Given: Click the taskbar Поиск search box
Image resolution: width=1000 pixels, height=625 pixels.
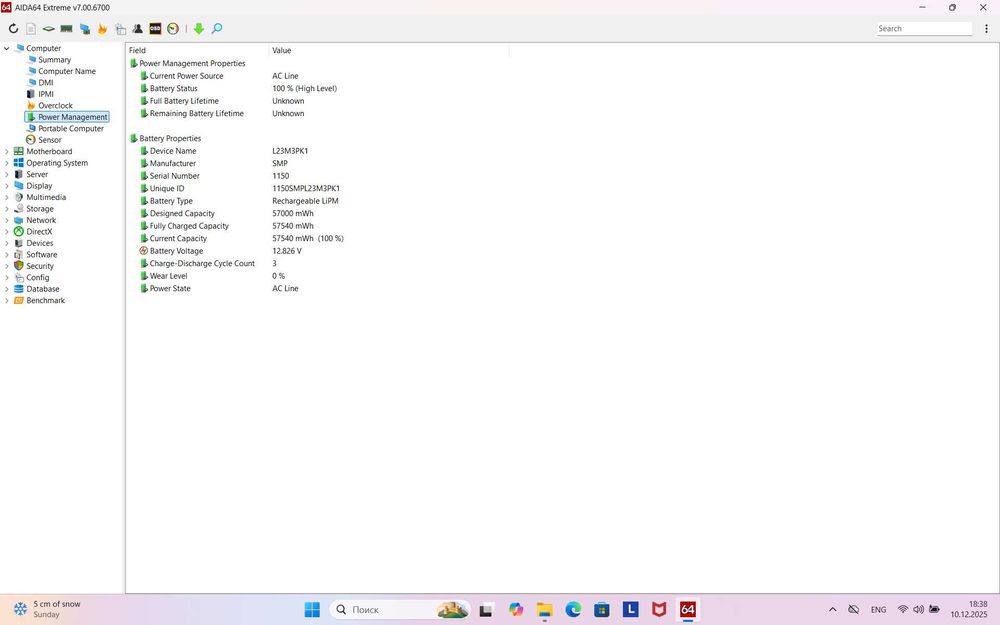Looking at the screenshot, I should (401, 610).
